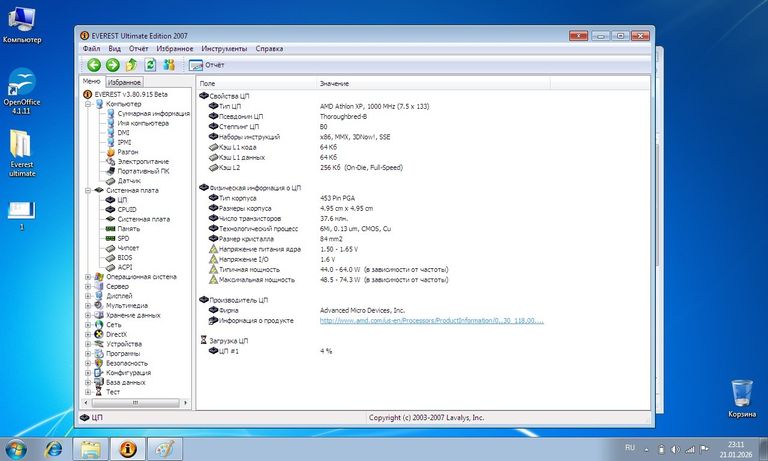Viewport: 768px width, 461px height.
Task: Select Суммарная информация in tree
Action: [153, 114]
